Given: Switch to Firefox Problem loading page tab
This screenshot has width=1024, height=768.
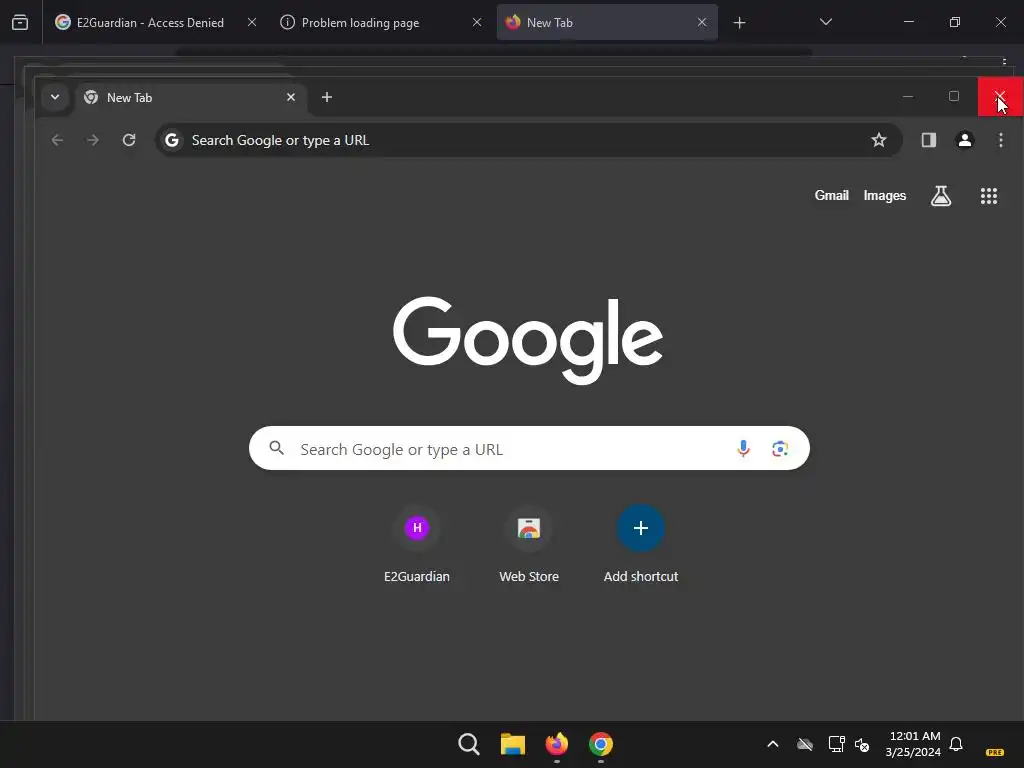Looking at the screenshot, I should click(382, 22).
